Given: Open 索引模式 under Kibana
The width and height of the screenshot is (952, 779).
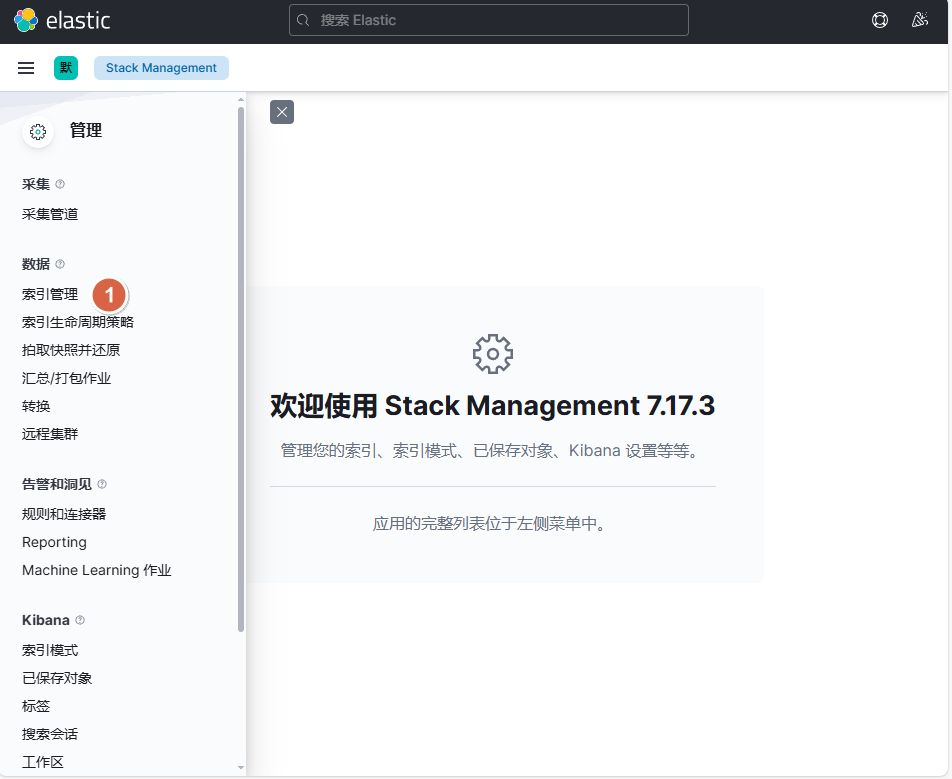Looking at the screenshot, I should [50, 650].
